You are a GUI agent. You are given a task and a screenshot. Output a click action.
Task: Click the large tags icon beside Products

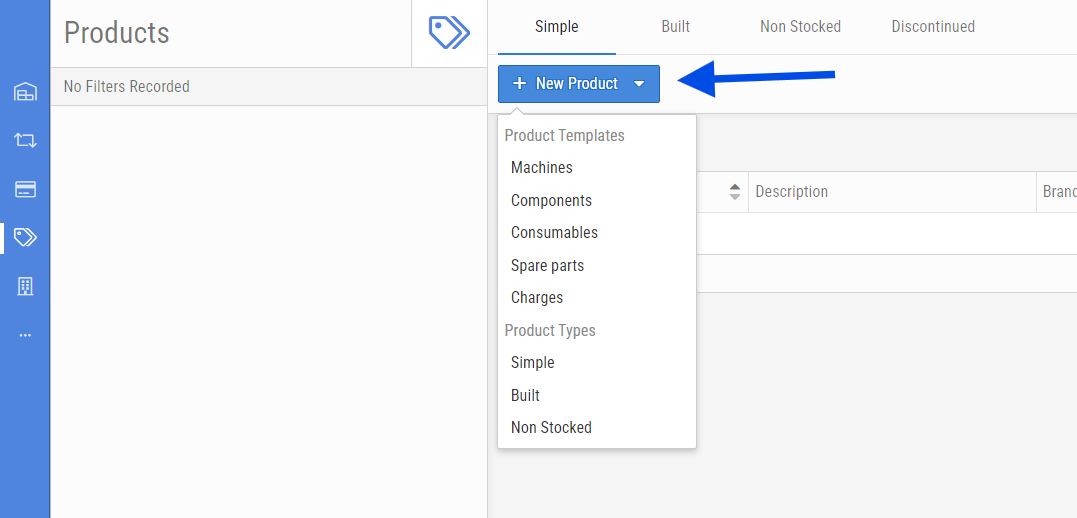click(449, 32)
